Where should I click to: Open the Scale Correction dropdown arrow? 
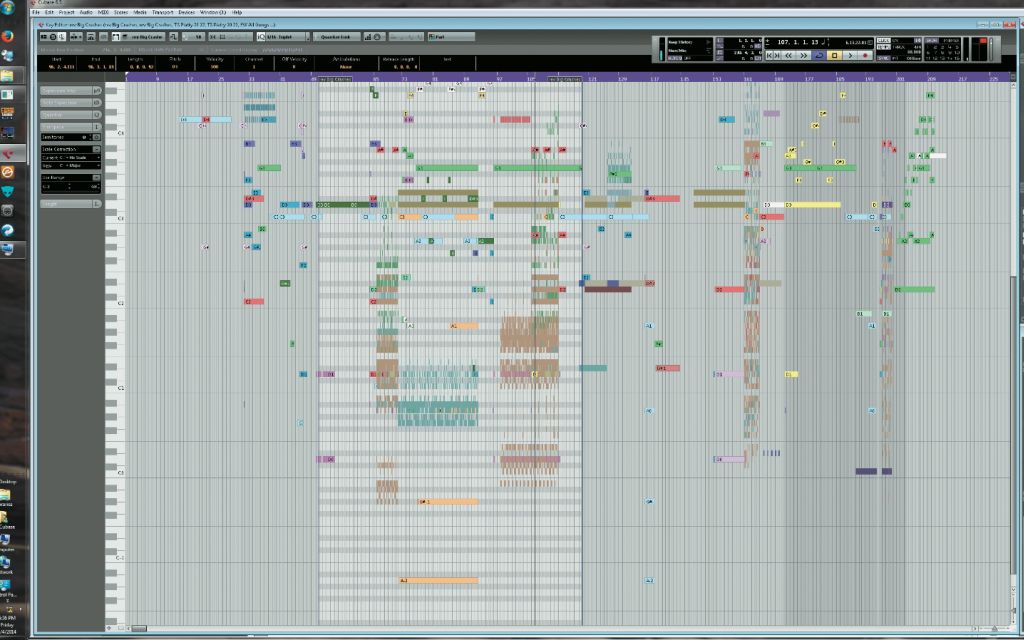point(97,150)
